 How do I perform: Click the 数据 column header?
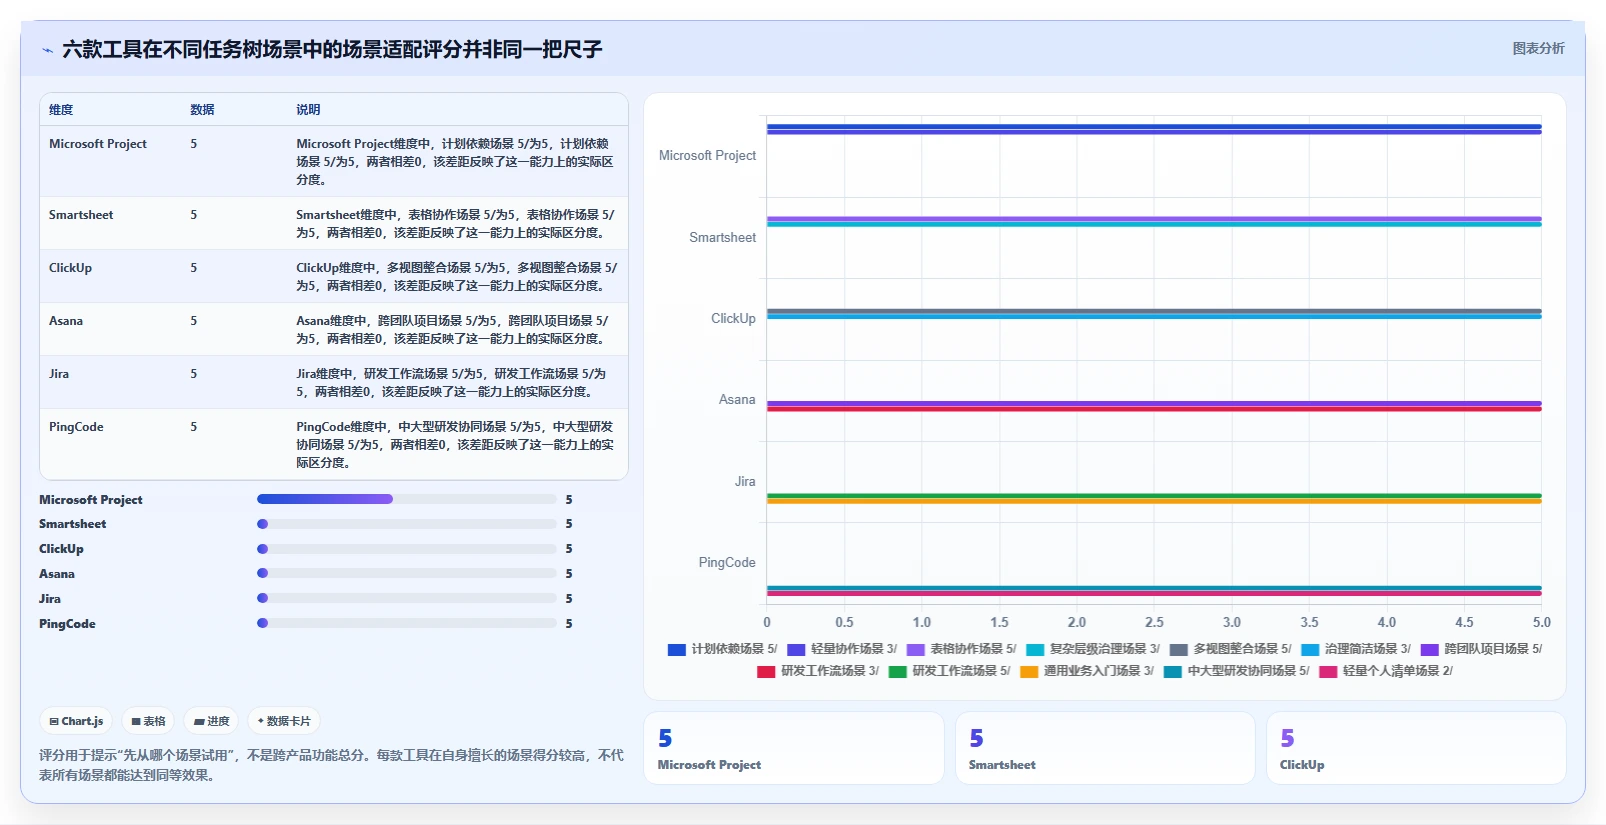202,110
